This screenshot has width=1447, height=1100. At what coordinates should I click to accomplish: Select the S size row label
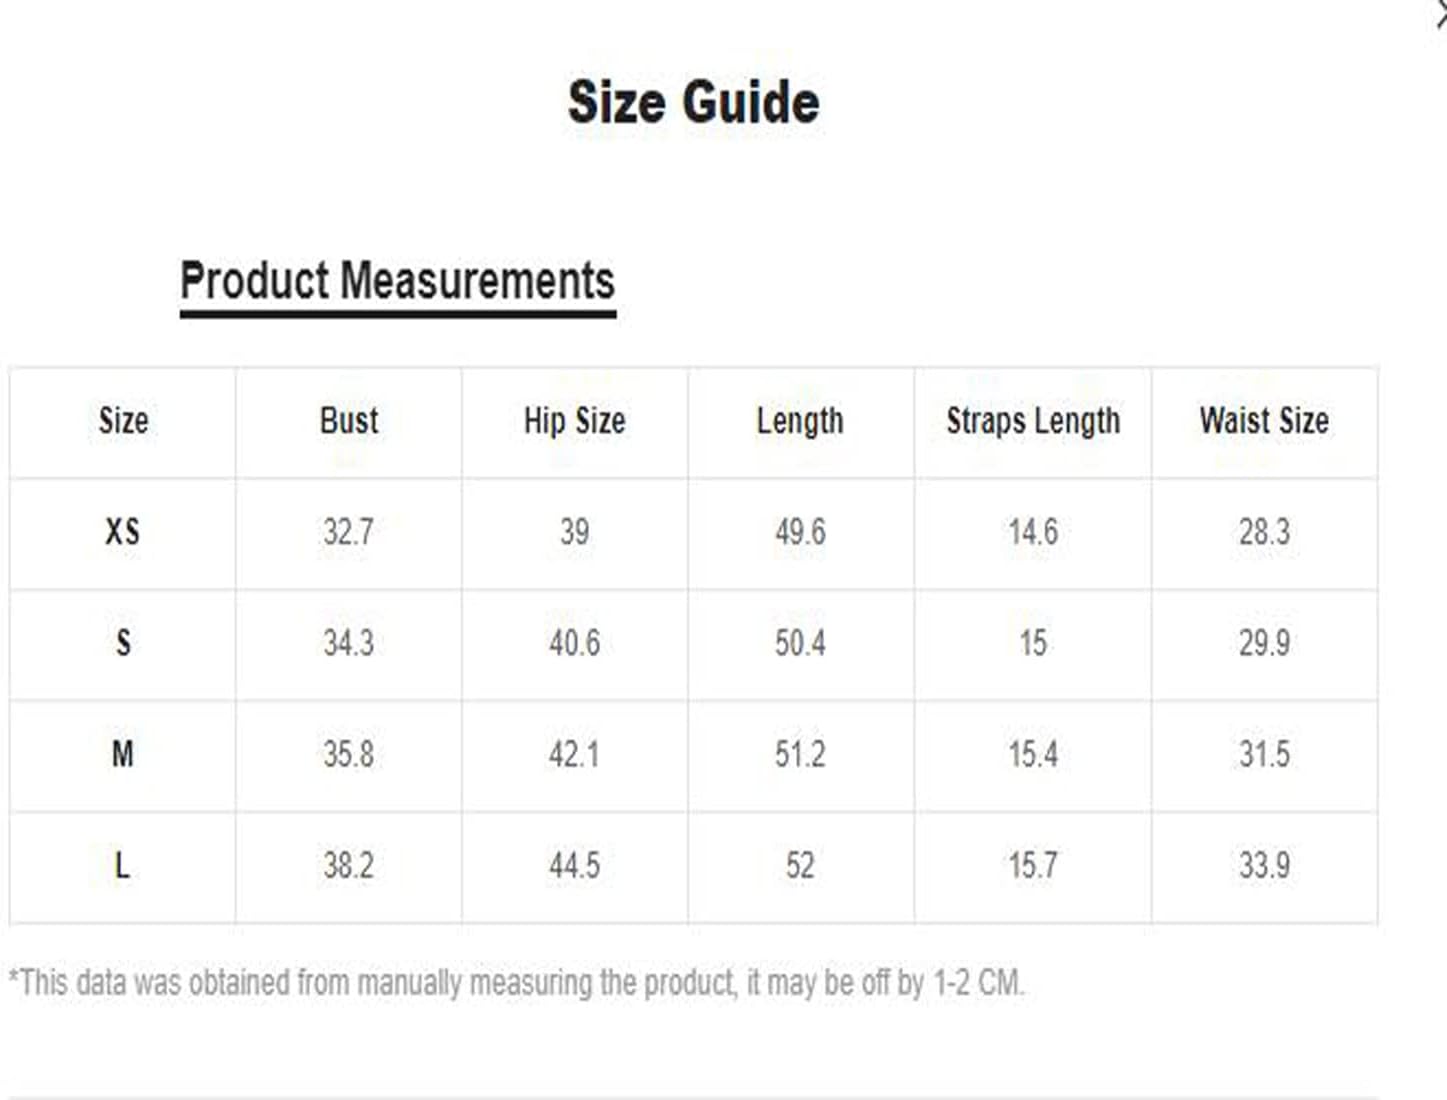click(x=123, y=643)
